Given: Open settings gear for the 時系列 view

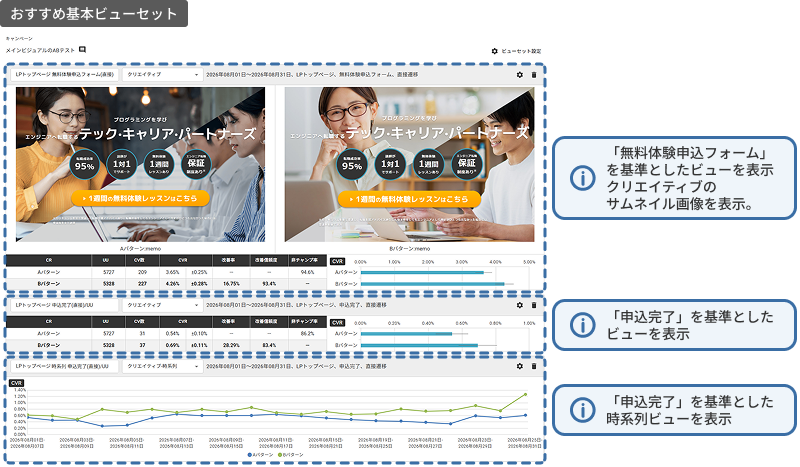Looking at the screenshot, I should (x=519, y=366).
